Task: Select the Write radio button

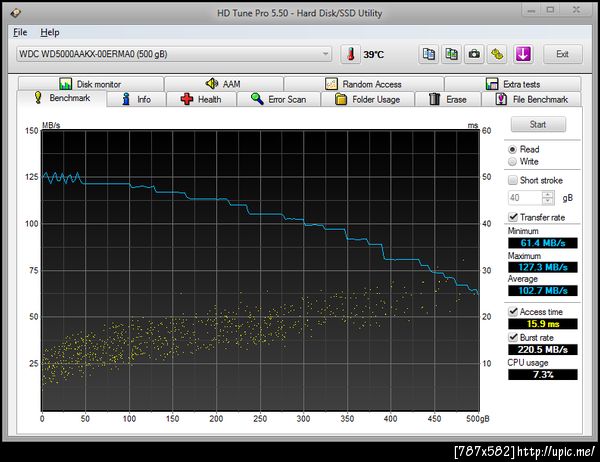Action: [512, 162]
